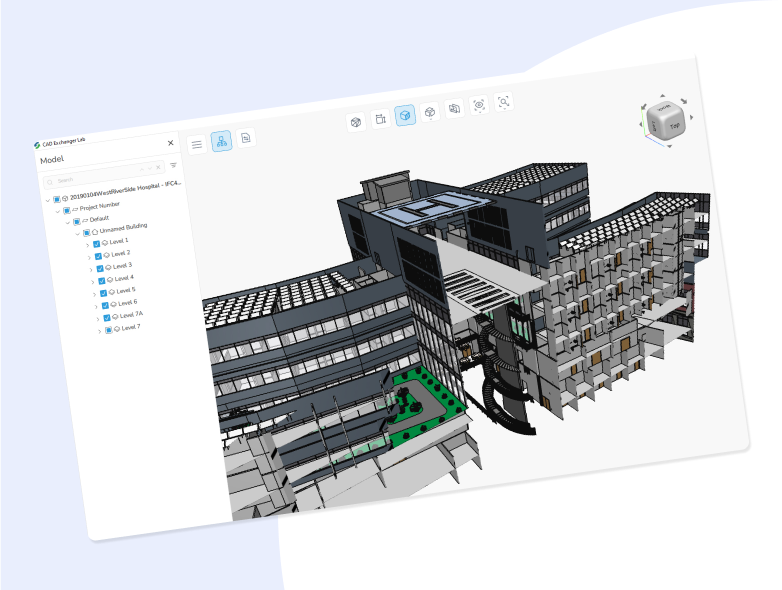Uncheck the Level 4 checkbox
Viewport: 782px width, 590px height.
pos(102,281)
